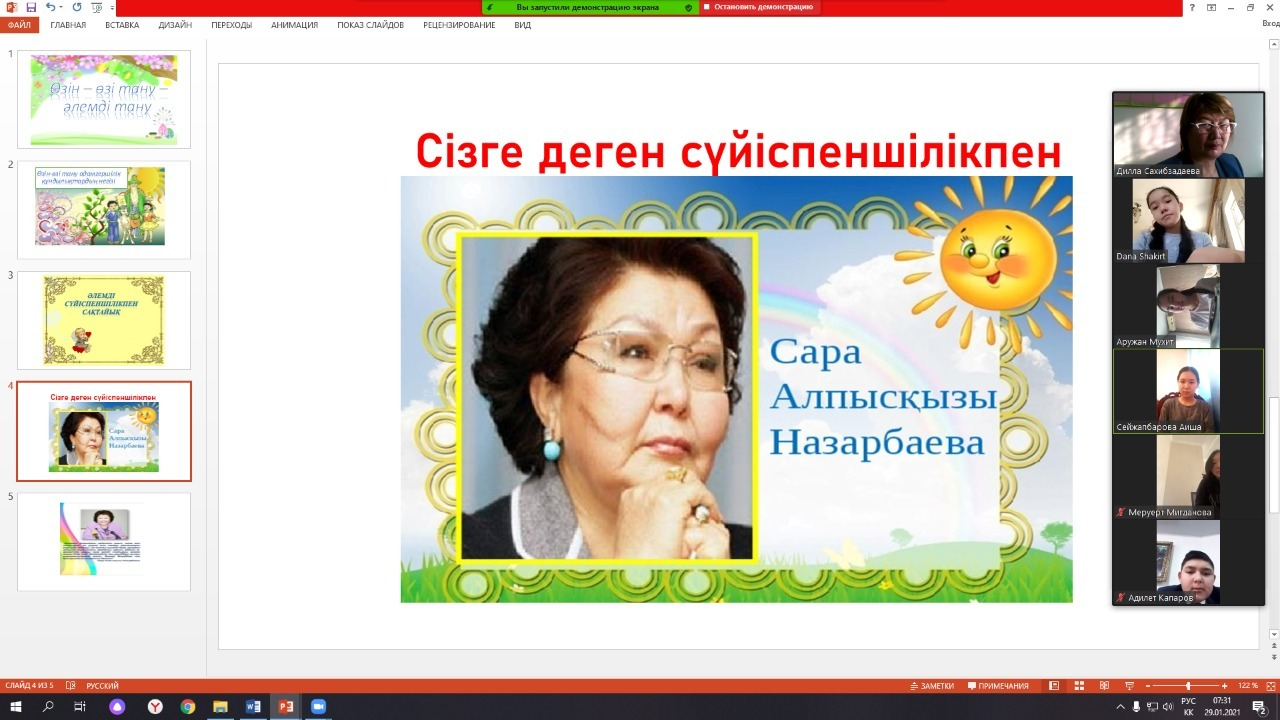Toggle Normal view button in status bar
Screen dimensions: 1280x720
click(1054, 686)
